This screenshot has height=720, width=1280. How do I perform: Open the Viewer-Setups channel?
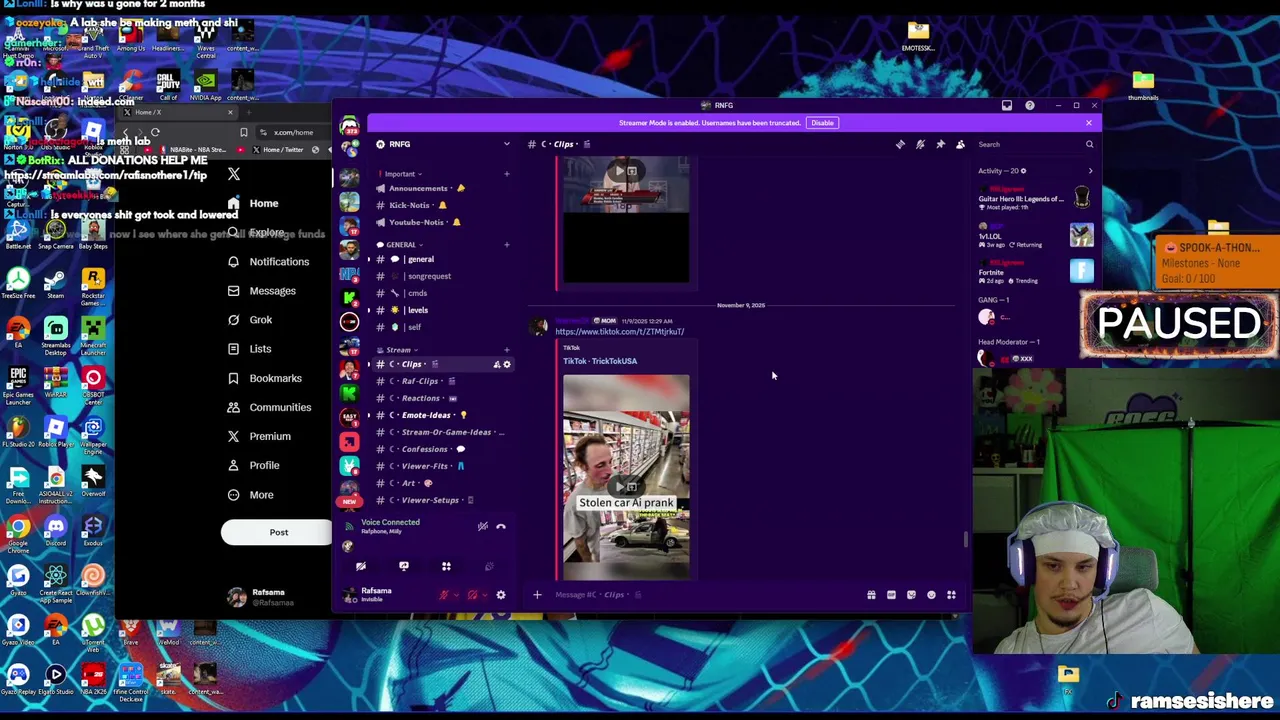(x=443, y=500)
